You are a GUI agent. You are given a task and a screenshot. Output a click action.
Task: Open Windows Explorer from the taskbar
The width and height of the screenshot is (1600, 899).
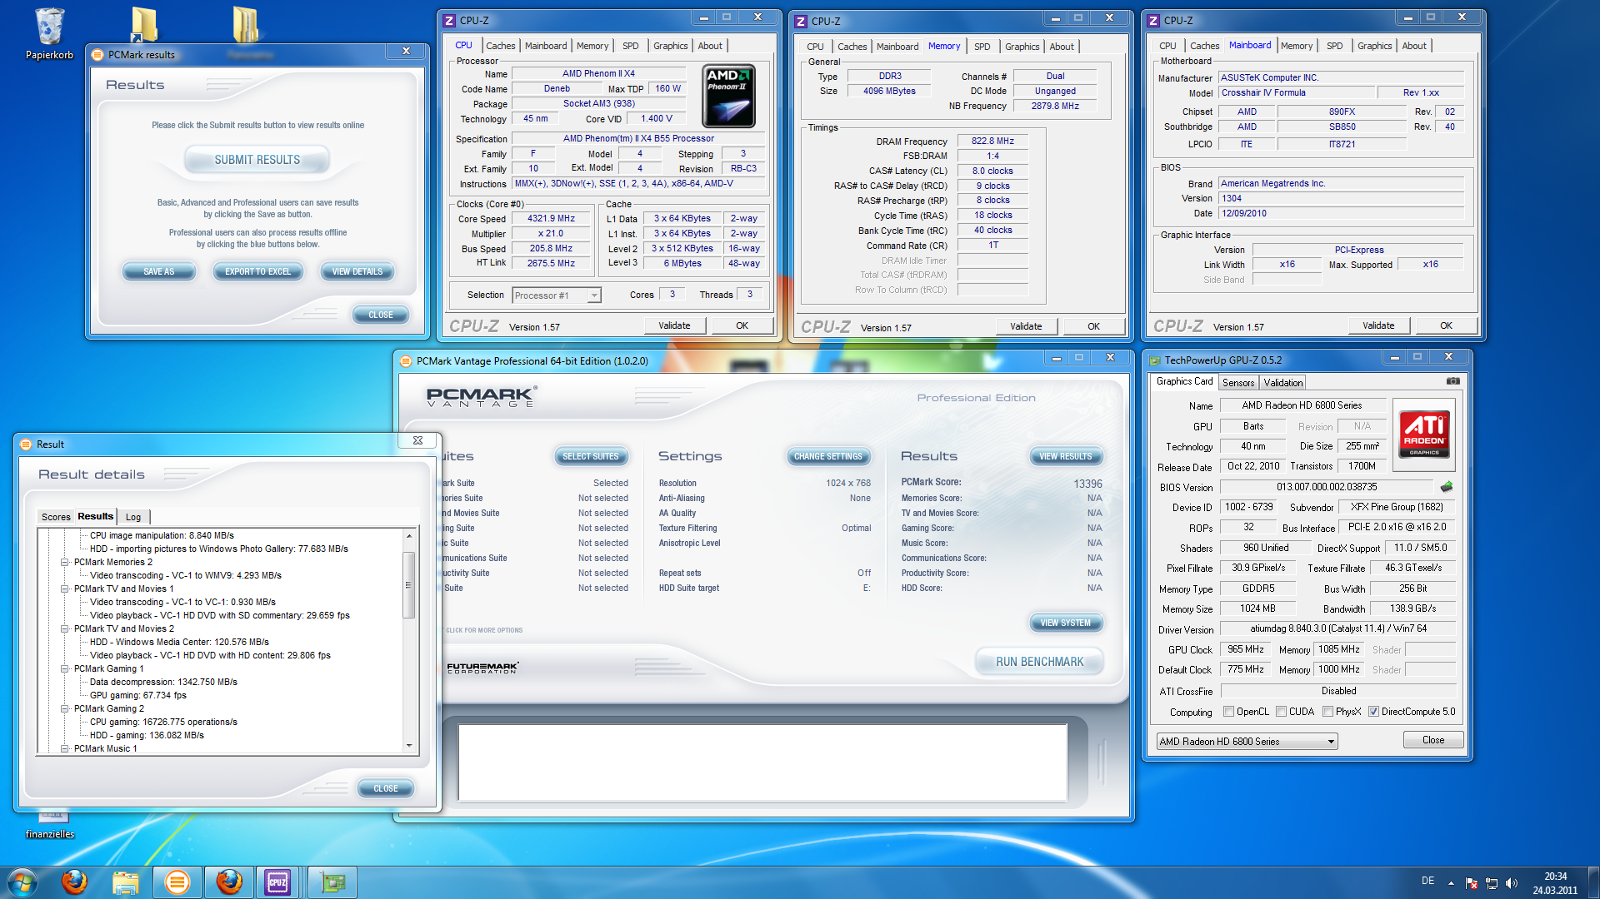coord(125,882)
